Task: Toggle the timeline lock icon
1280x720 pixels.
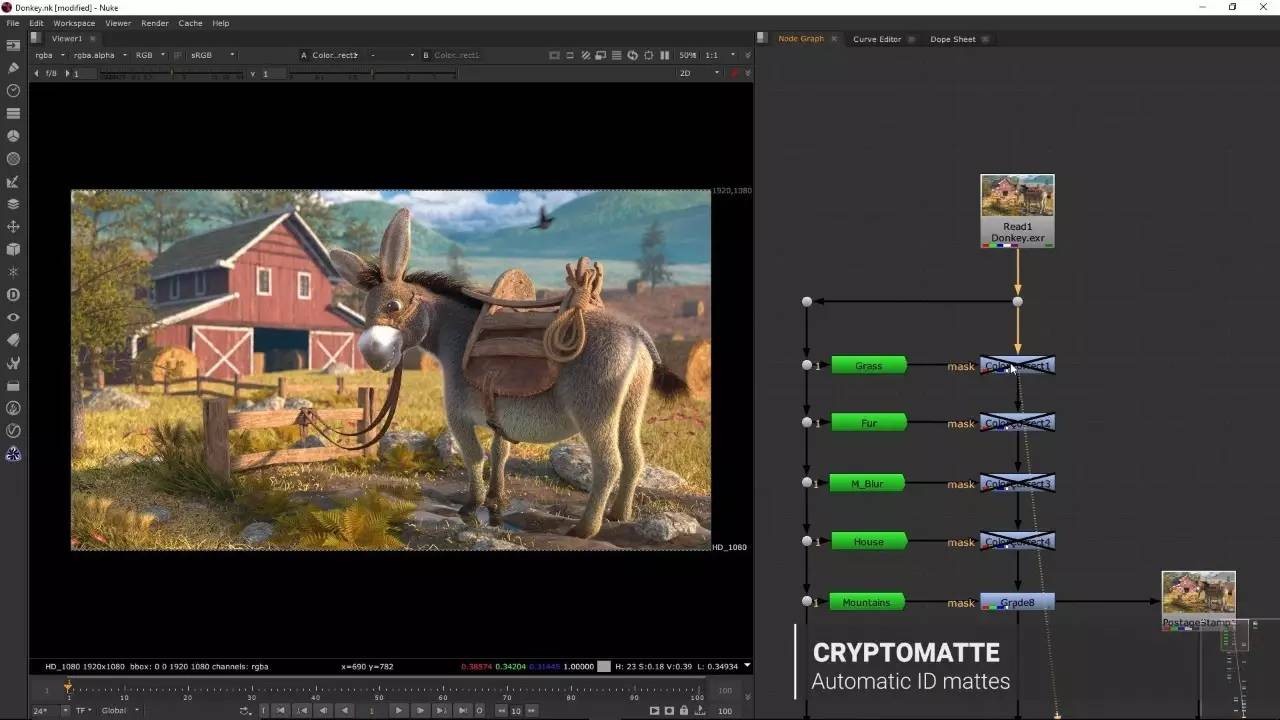Action: 683,711
